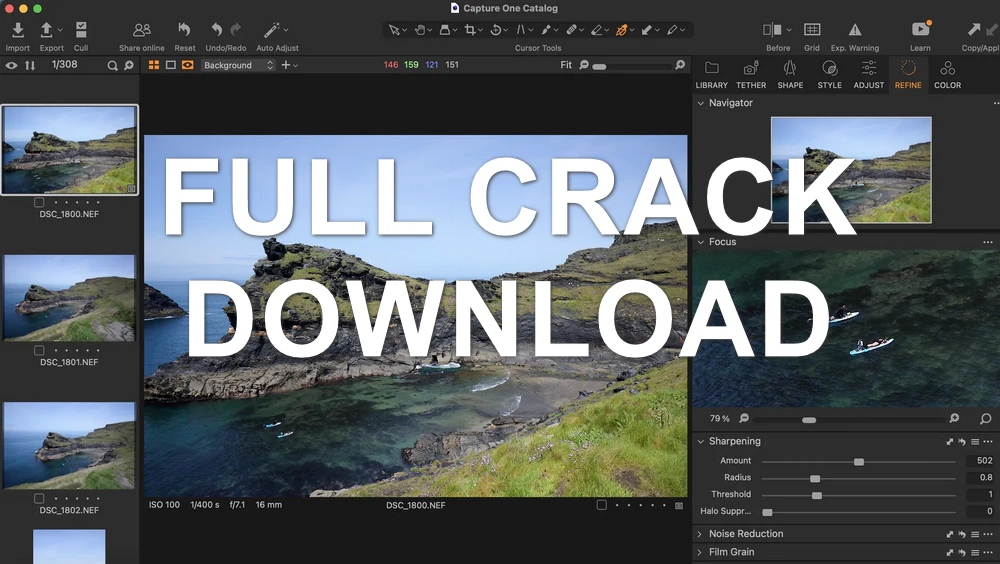The image size is (1000, 564).
Task: Click the Auto Adjust magic wand
Action: [271, 31]
